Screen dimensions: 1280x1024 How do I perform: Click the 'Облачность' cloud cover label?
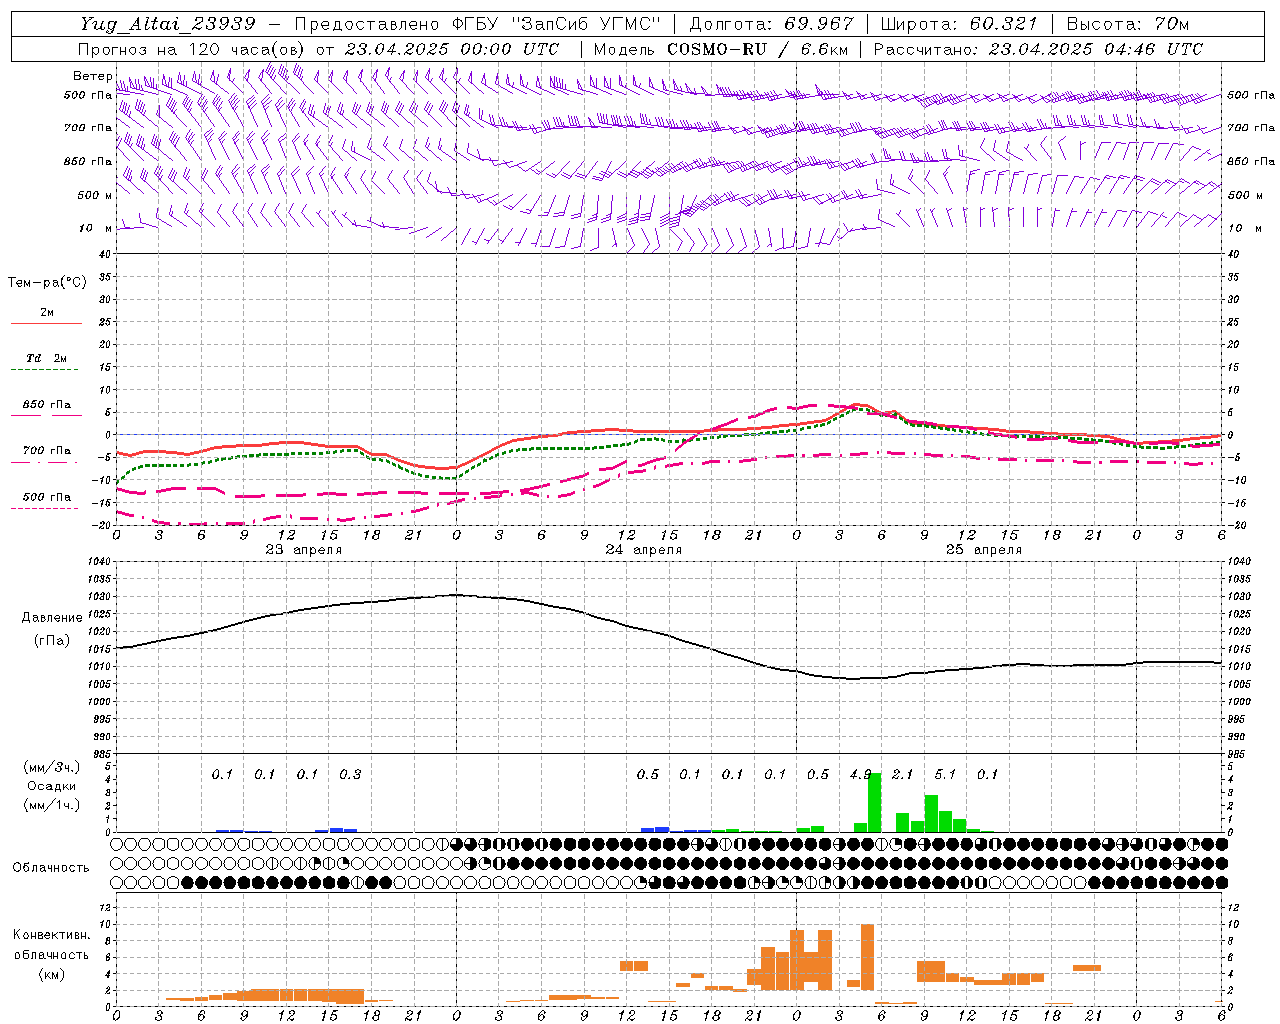click(51, 868)
